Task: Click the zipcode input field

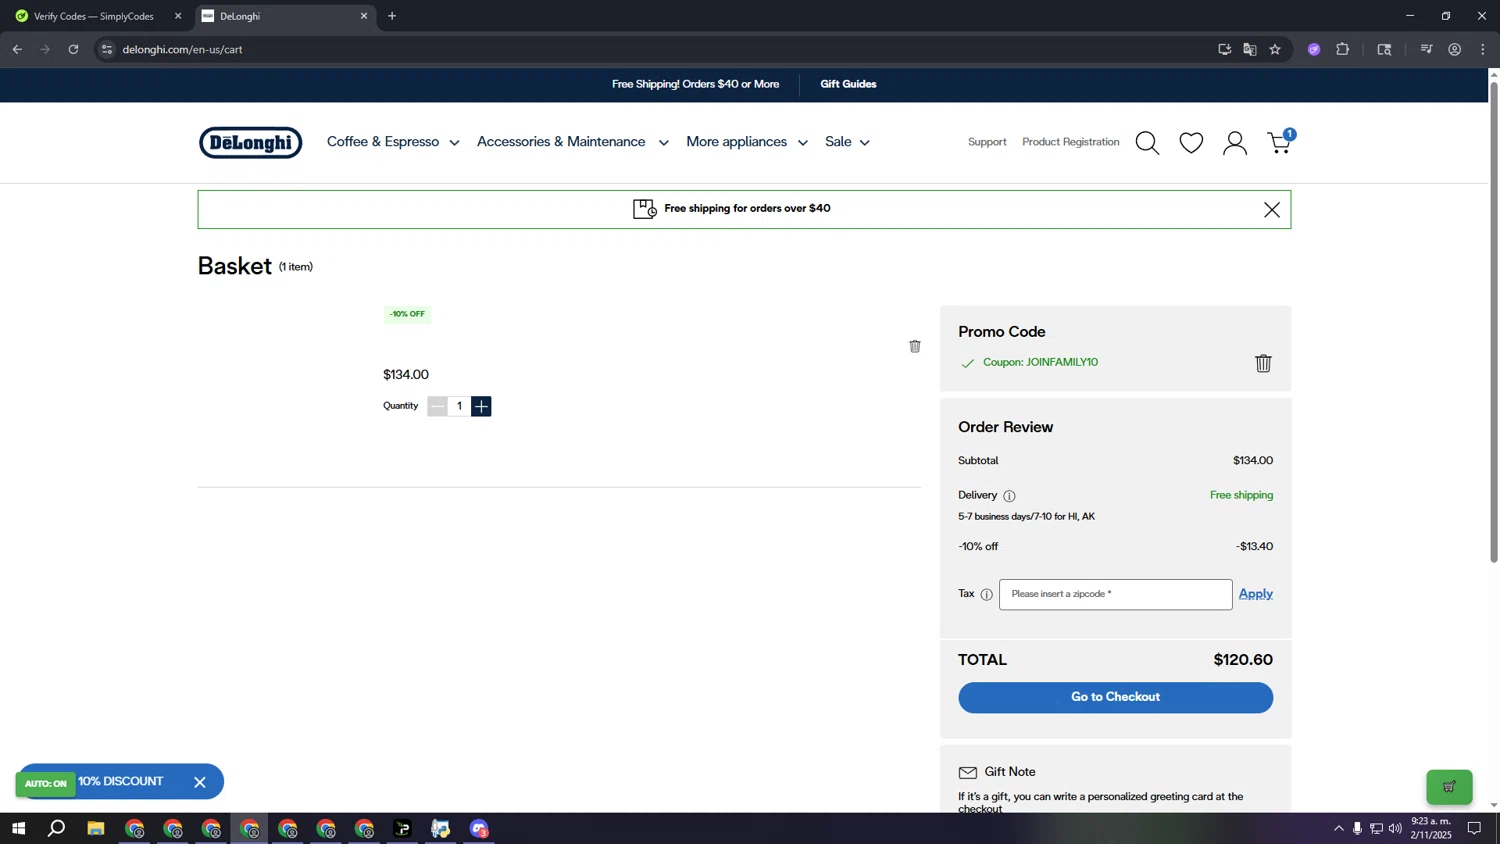Action: pos(1115,594)
